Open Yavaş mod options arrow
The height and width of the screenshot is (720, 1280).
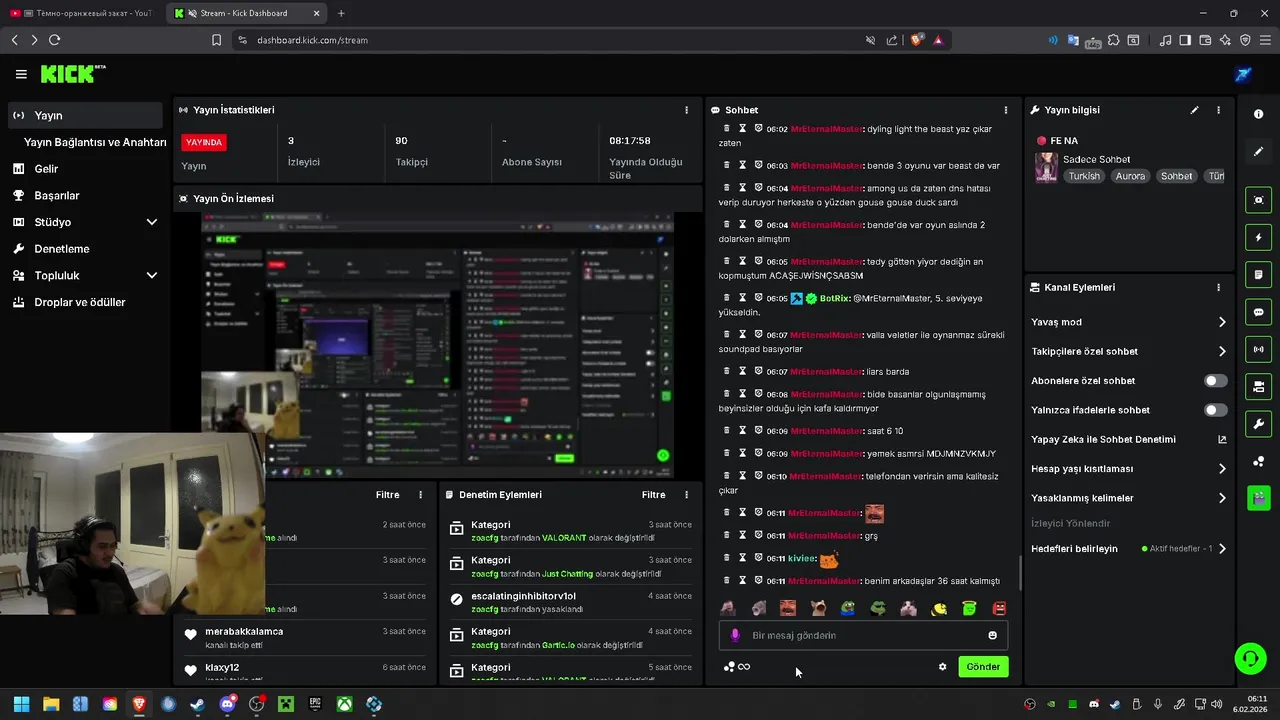[1222, 322]
